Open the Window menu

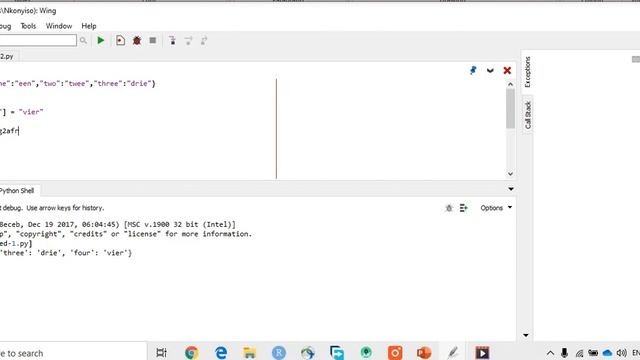pos(59,26)
